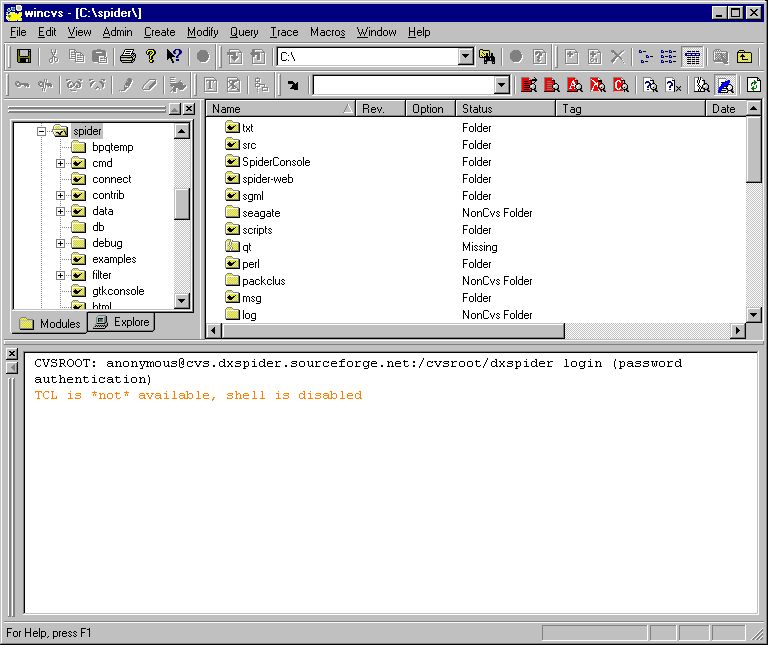This screenshot has height=645, width=768.
Task: Click the green refresh view icon
Action: click(x=753, y=85)
